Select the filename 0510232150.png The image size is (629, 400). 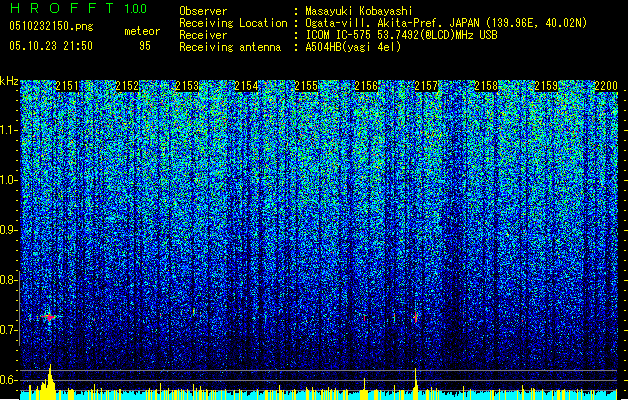[x=51, y=26]
